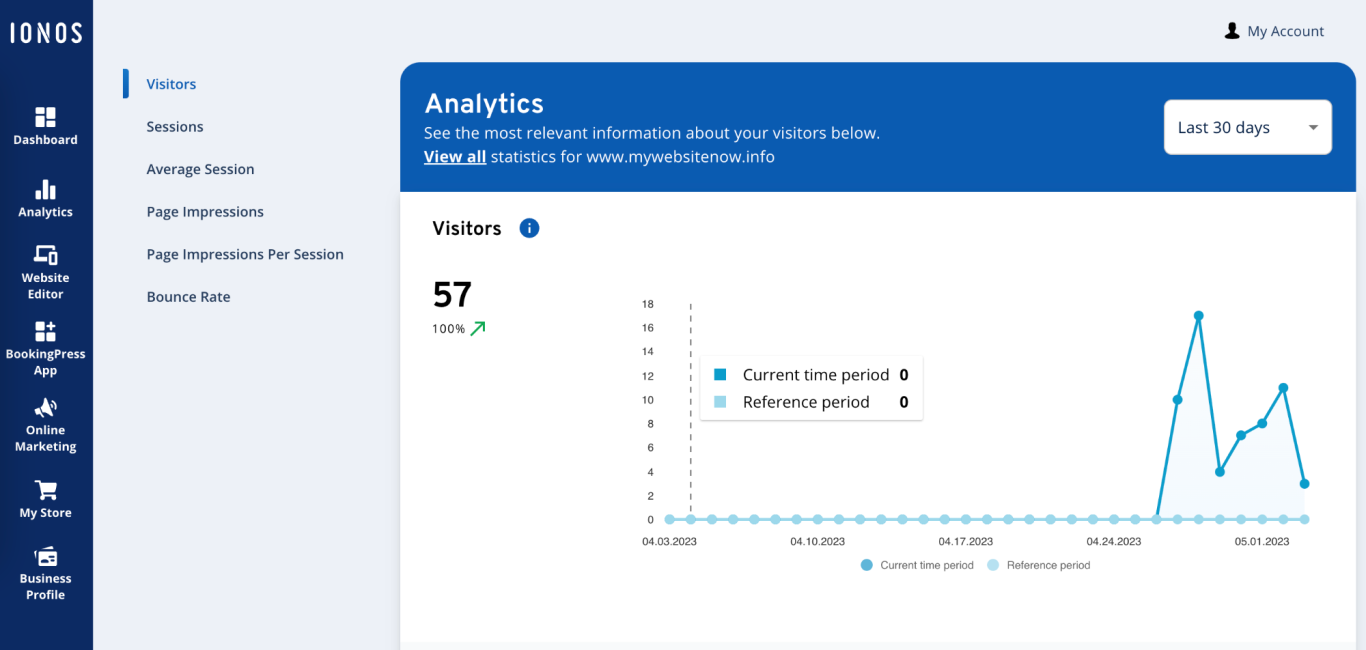This screenshot has width=1366, height=650.
Task: Select Average Session menu item
Action: 200,169
